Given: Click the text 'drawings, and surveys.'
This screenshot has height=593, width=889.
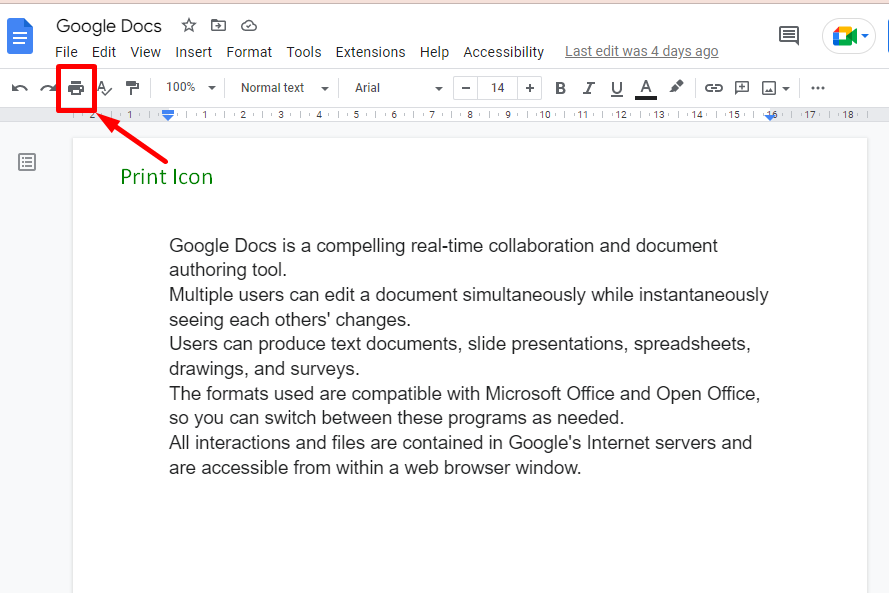Looking at the screenshot, I should pos(264,369).
